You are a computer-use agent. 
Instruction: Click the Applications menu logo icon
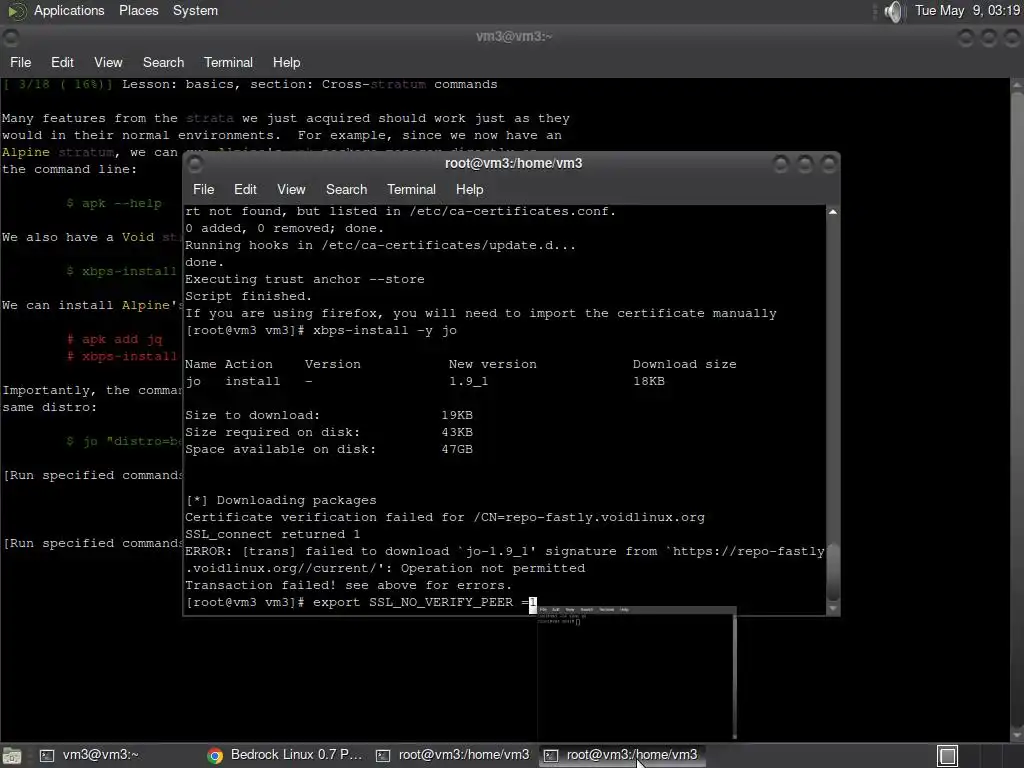click(x=17, y=11)
